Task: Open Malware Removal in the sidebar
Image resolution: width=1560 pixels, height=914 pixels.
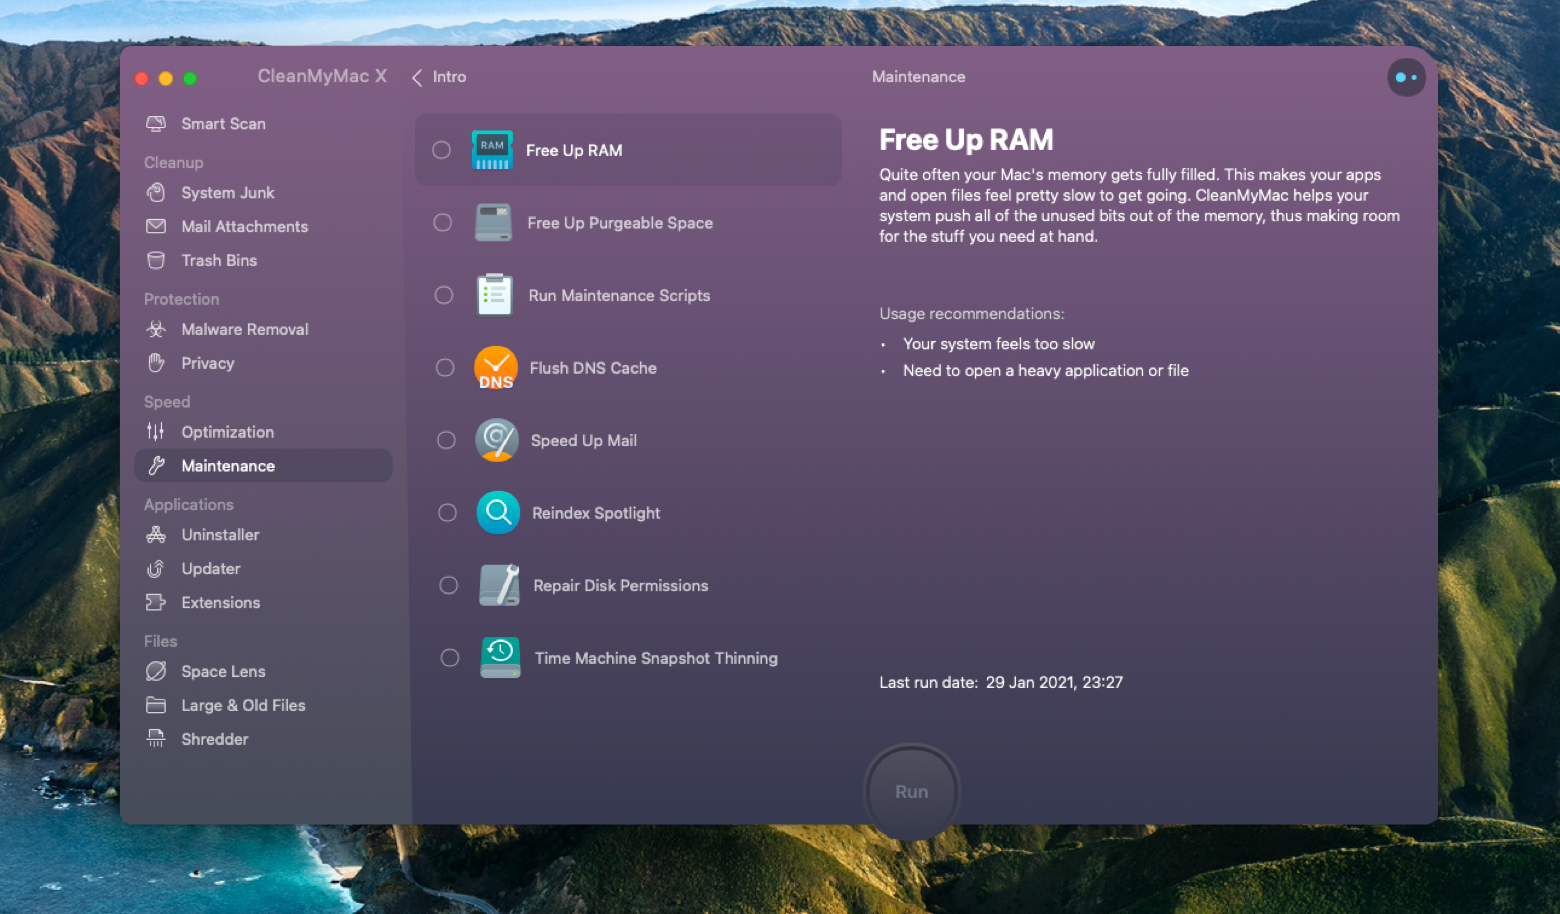Action: pos(263,329)
